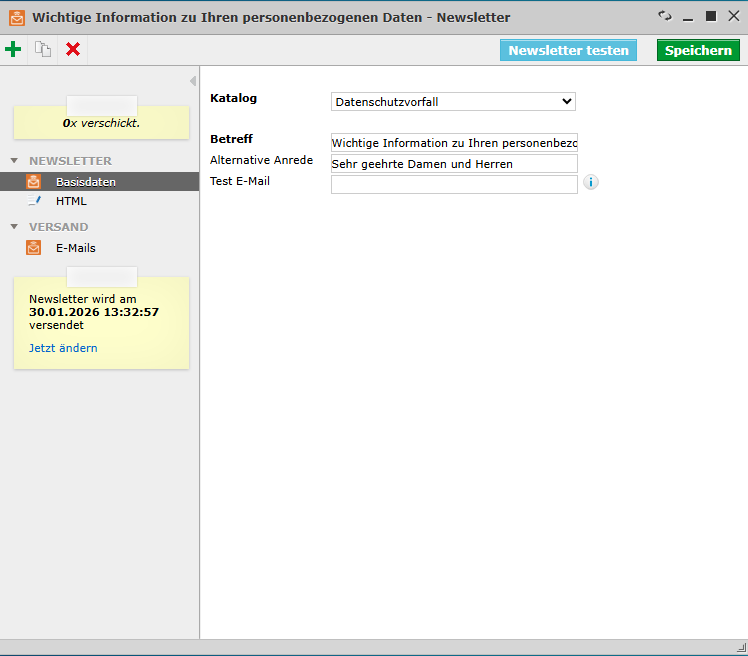Image resolution: width=748 pixels, height=656 pixels.
Task: Delete newsletter with the red X icon
Action: pos(73,49)
